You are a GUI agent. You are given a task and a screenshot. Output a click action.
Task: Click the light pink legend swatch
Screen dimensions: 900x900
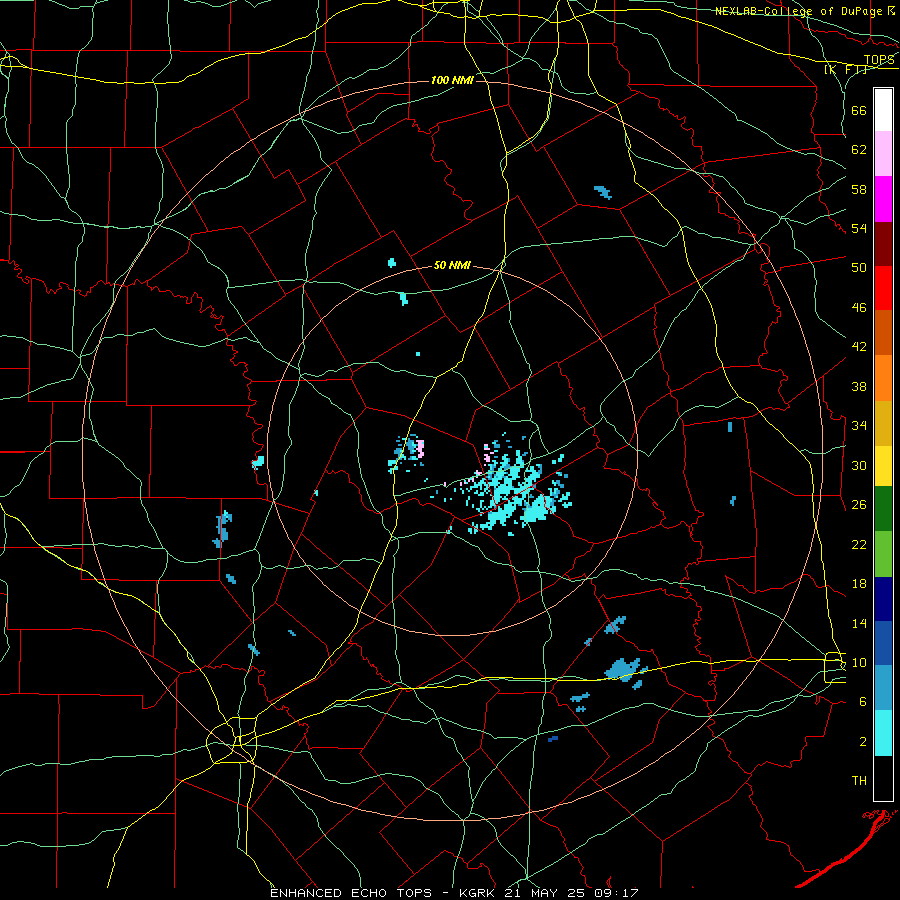(883, 154)
